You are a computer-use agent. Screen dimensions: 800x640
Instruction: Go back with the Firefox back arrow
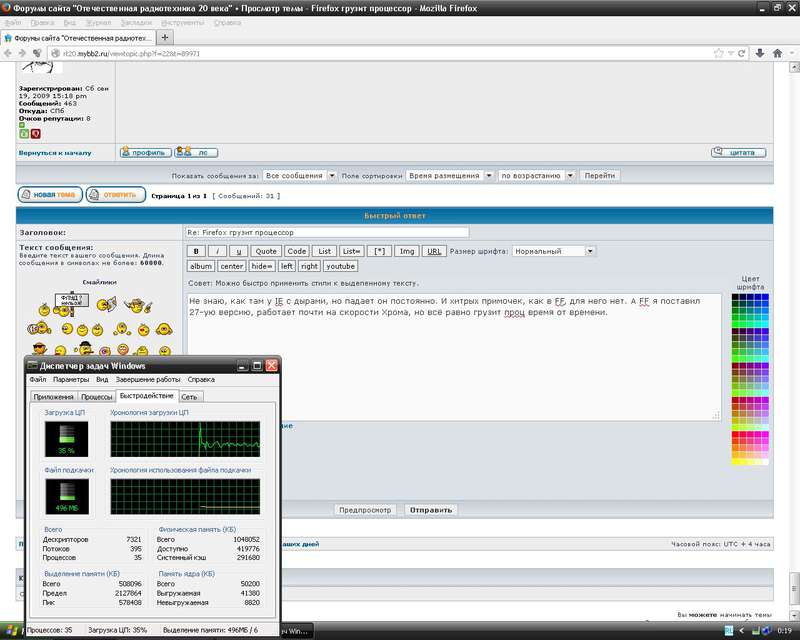click(7, 53)
